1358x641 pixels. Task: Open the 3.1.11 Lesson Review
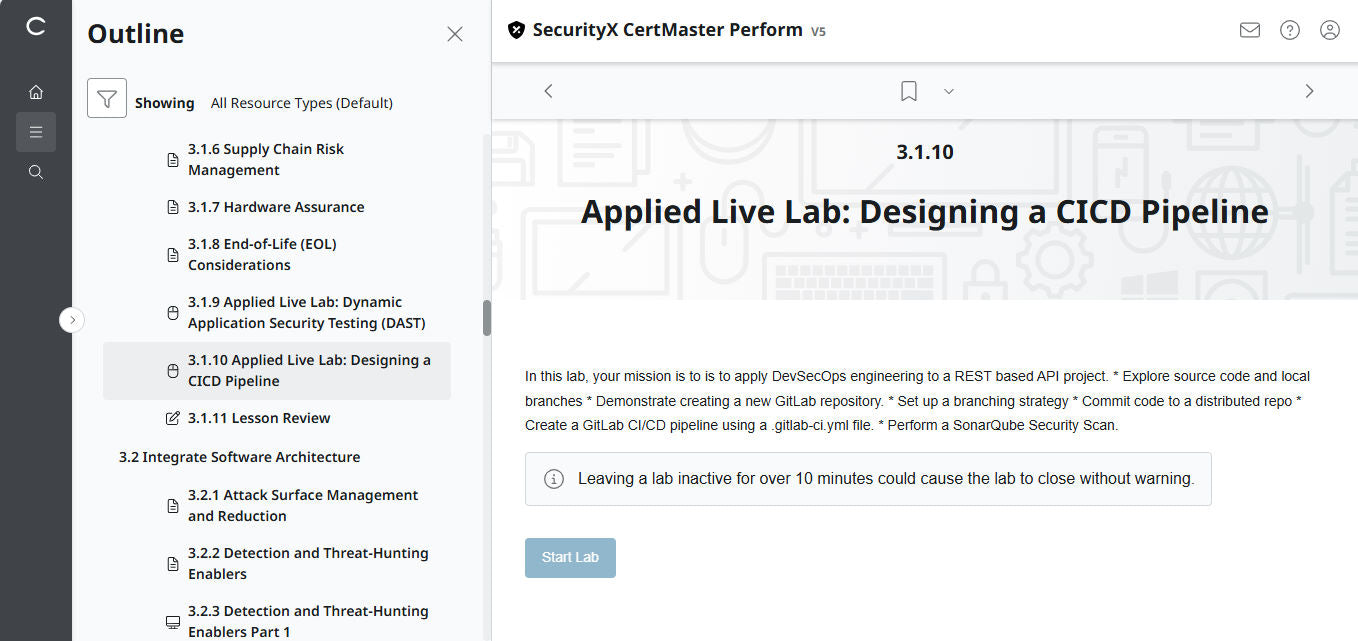point(260,417)
